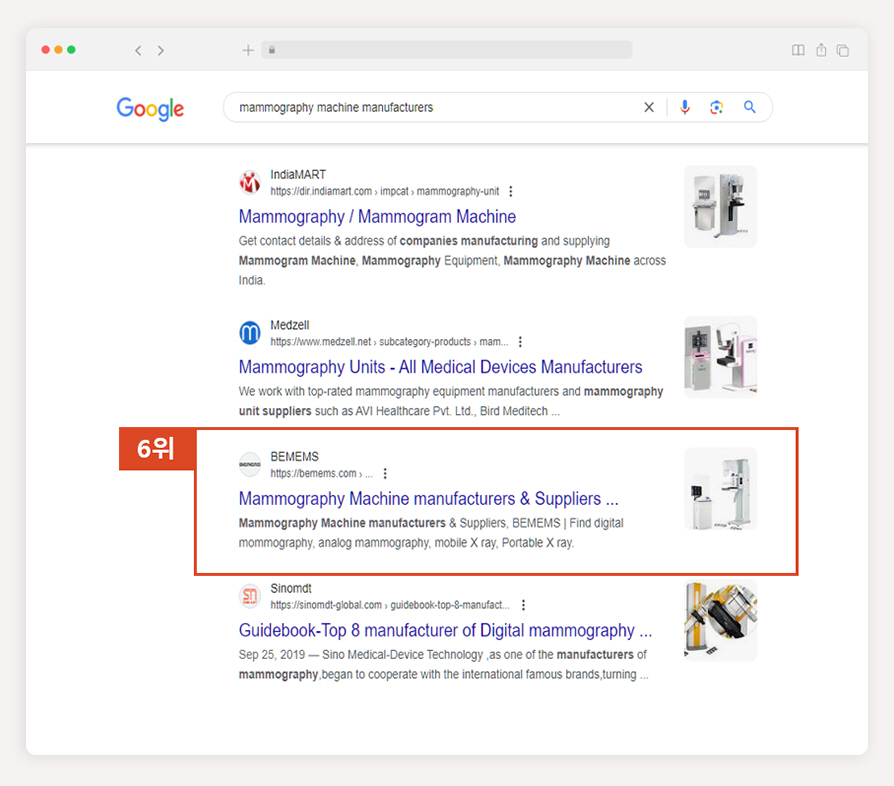Click the 'BEMEMS' site name
Viewport: 894px width, 786px height.
(294, 457)
